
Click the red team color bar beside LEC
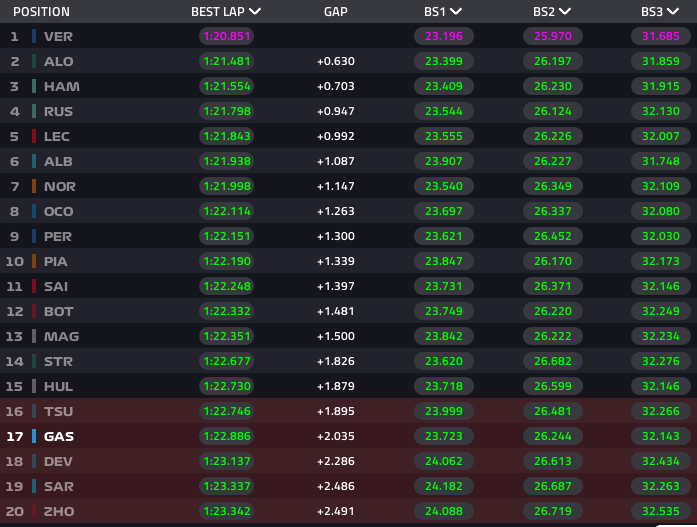click(x=34, y=136)
